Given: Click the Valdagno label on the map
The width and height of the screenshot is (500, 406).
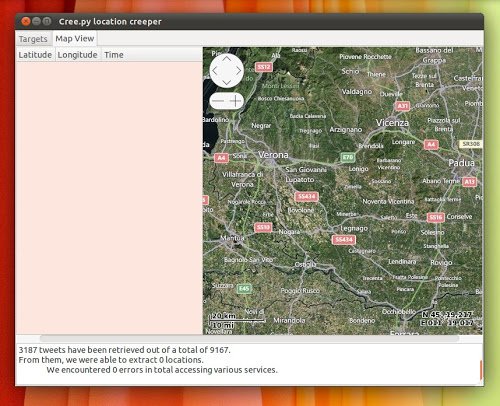Looking at the screenshot, I should pos(357,92).
